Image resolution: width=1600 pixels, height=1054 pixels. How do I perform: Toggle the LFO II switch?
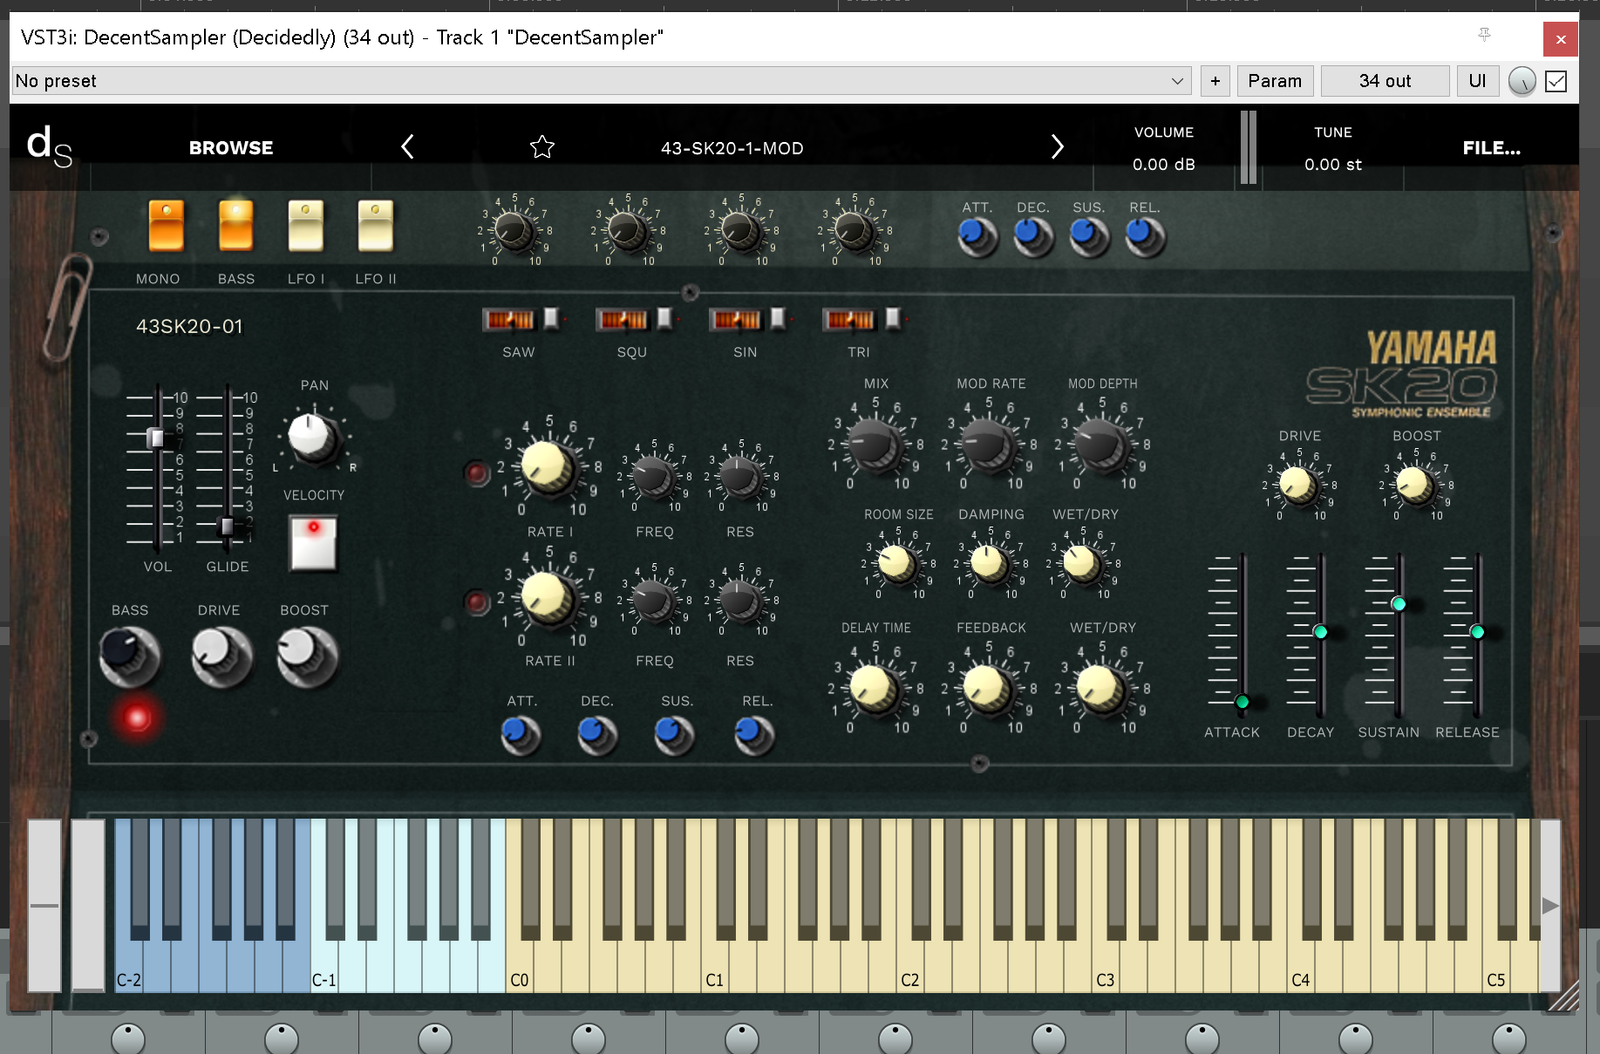(375, 226)
